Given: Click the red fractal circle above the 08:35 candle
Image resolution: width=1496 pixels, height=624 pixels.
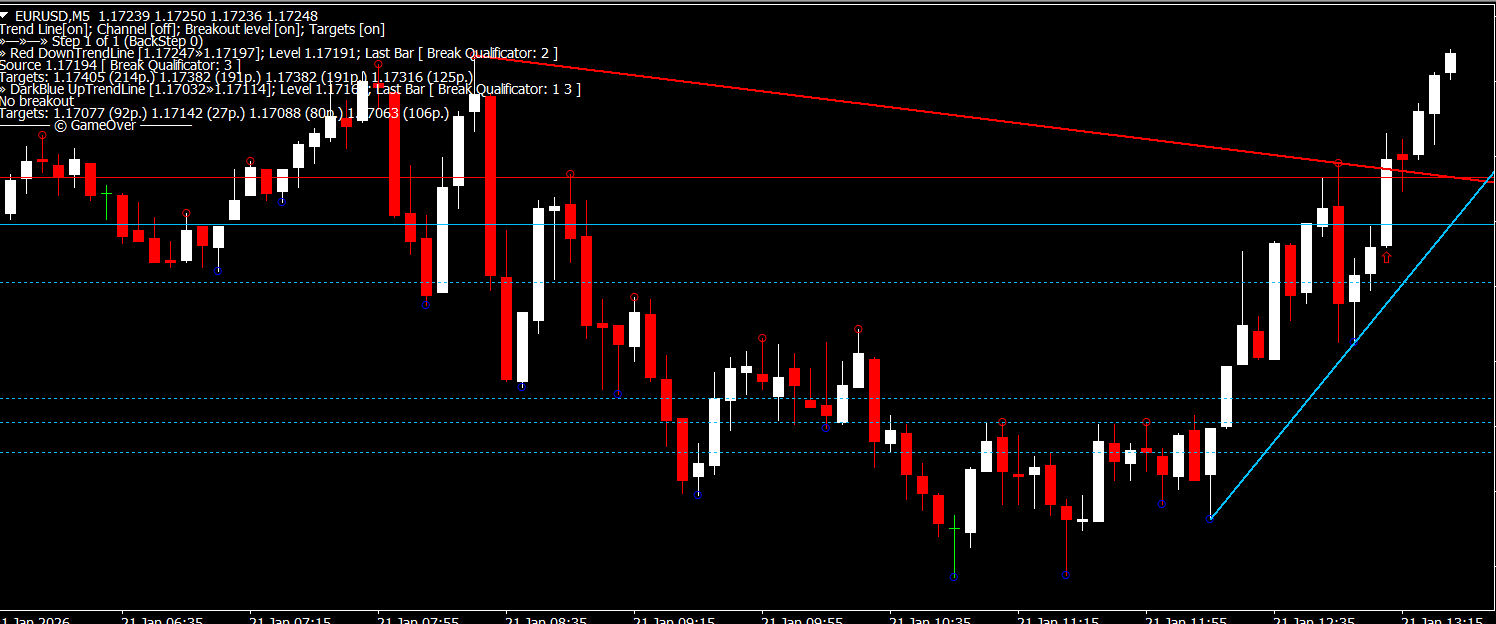Looking at the screenshot, I should coord(570,174).
